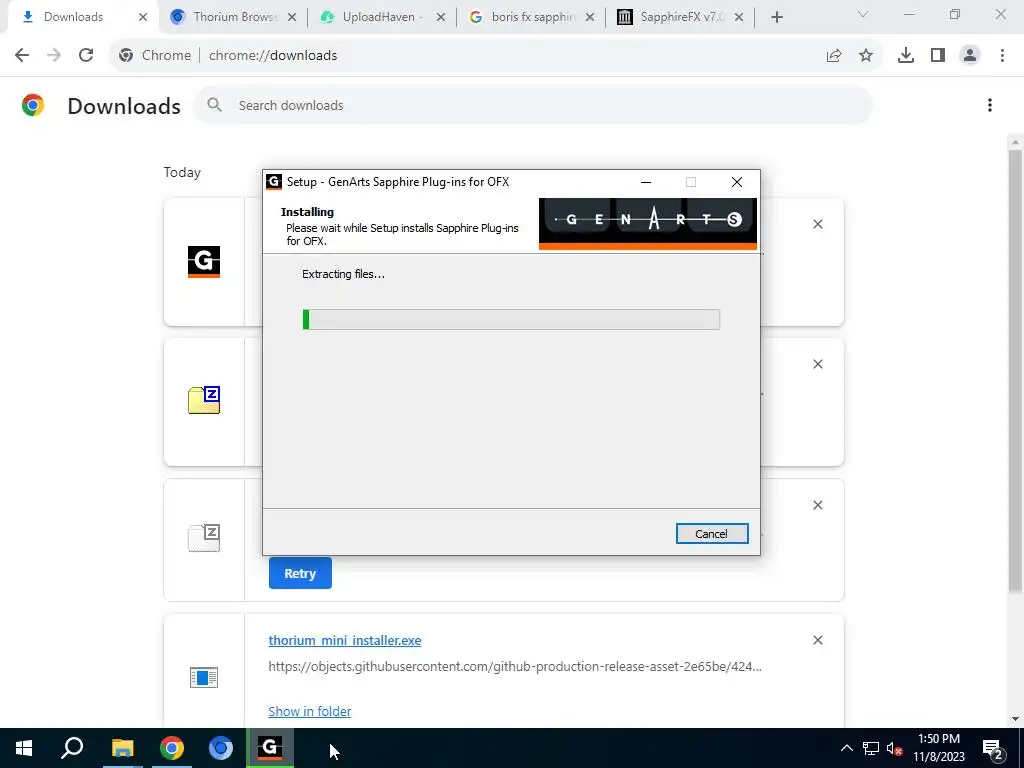Switch to the SapphireFX v7 tab
The width and height of the screenshot is (1024, 768).
pyautogui.click(x=680, y=17)
